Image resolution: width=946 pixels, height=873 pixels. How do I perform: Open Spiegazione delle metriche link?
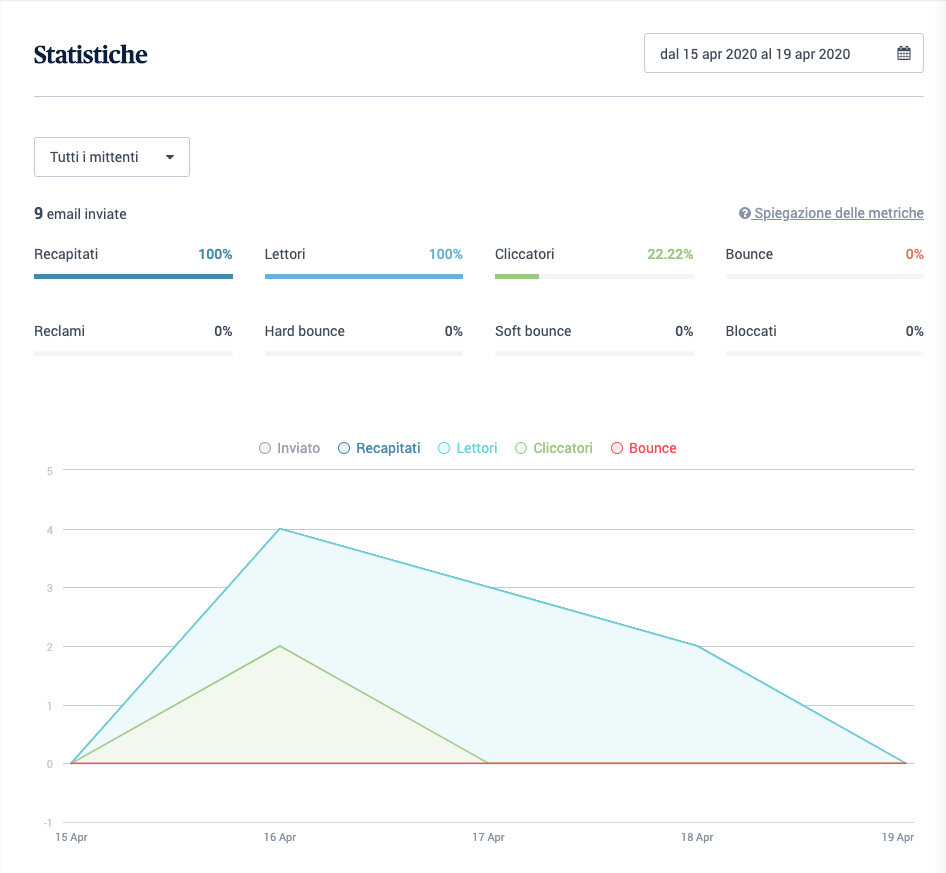[838, 214]
